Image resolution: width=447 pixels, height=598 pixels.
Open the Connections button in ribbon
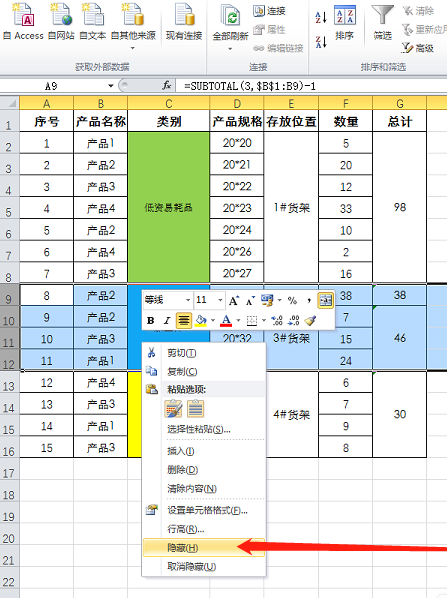[269, 11]
